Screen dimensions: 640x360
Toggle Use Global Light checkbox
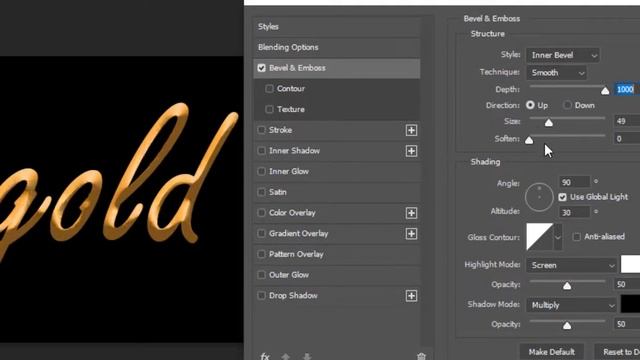(562, 197)
